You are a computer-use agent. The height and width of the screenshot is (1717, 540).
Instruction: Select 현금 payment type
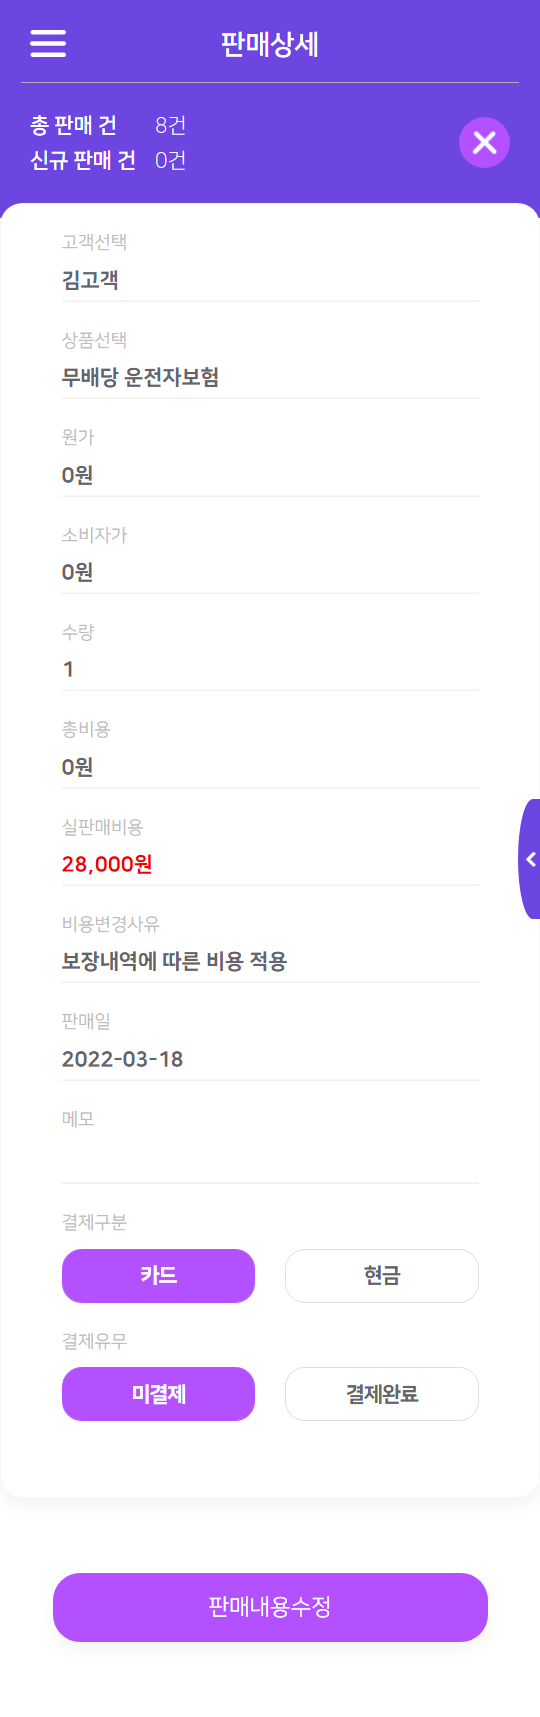click(x=382, y=1276)
